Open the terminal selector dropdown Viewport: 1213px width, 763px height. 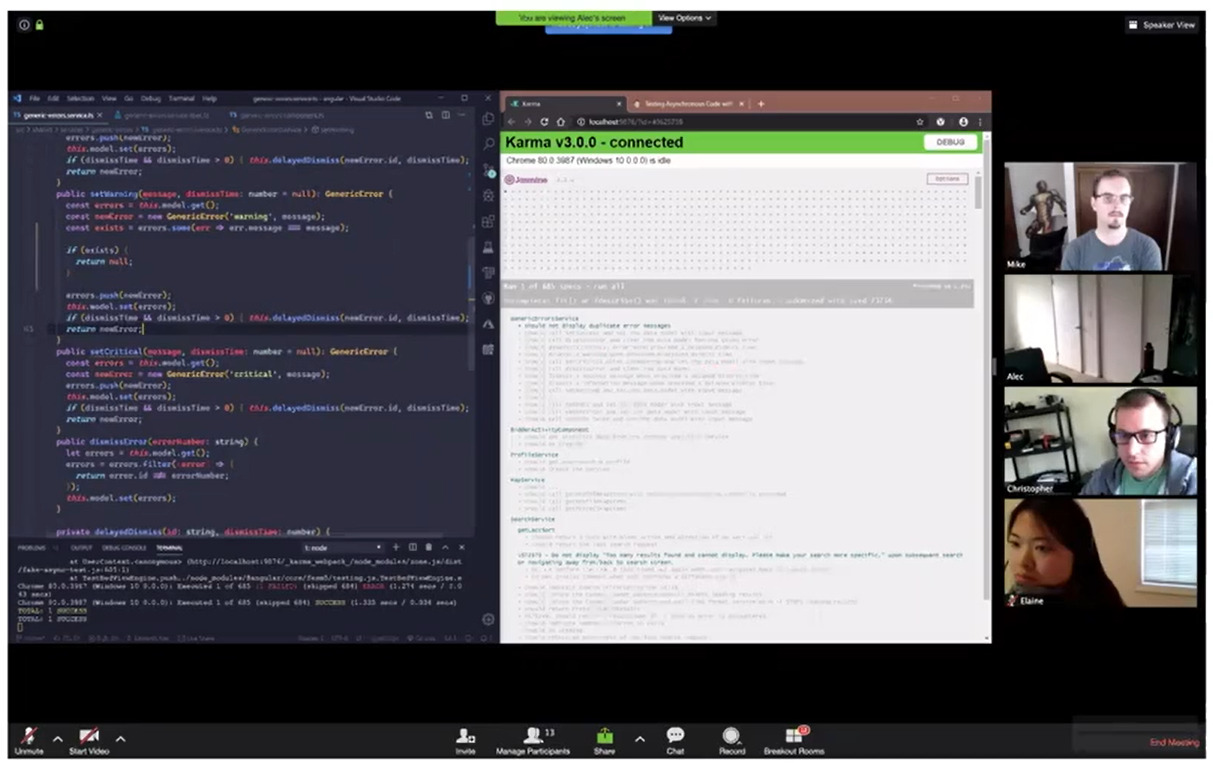343,548
